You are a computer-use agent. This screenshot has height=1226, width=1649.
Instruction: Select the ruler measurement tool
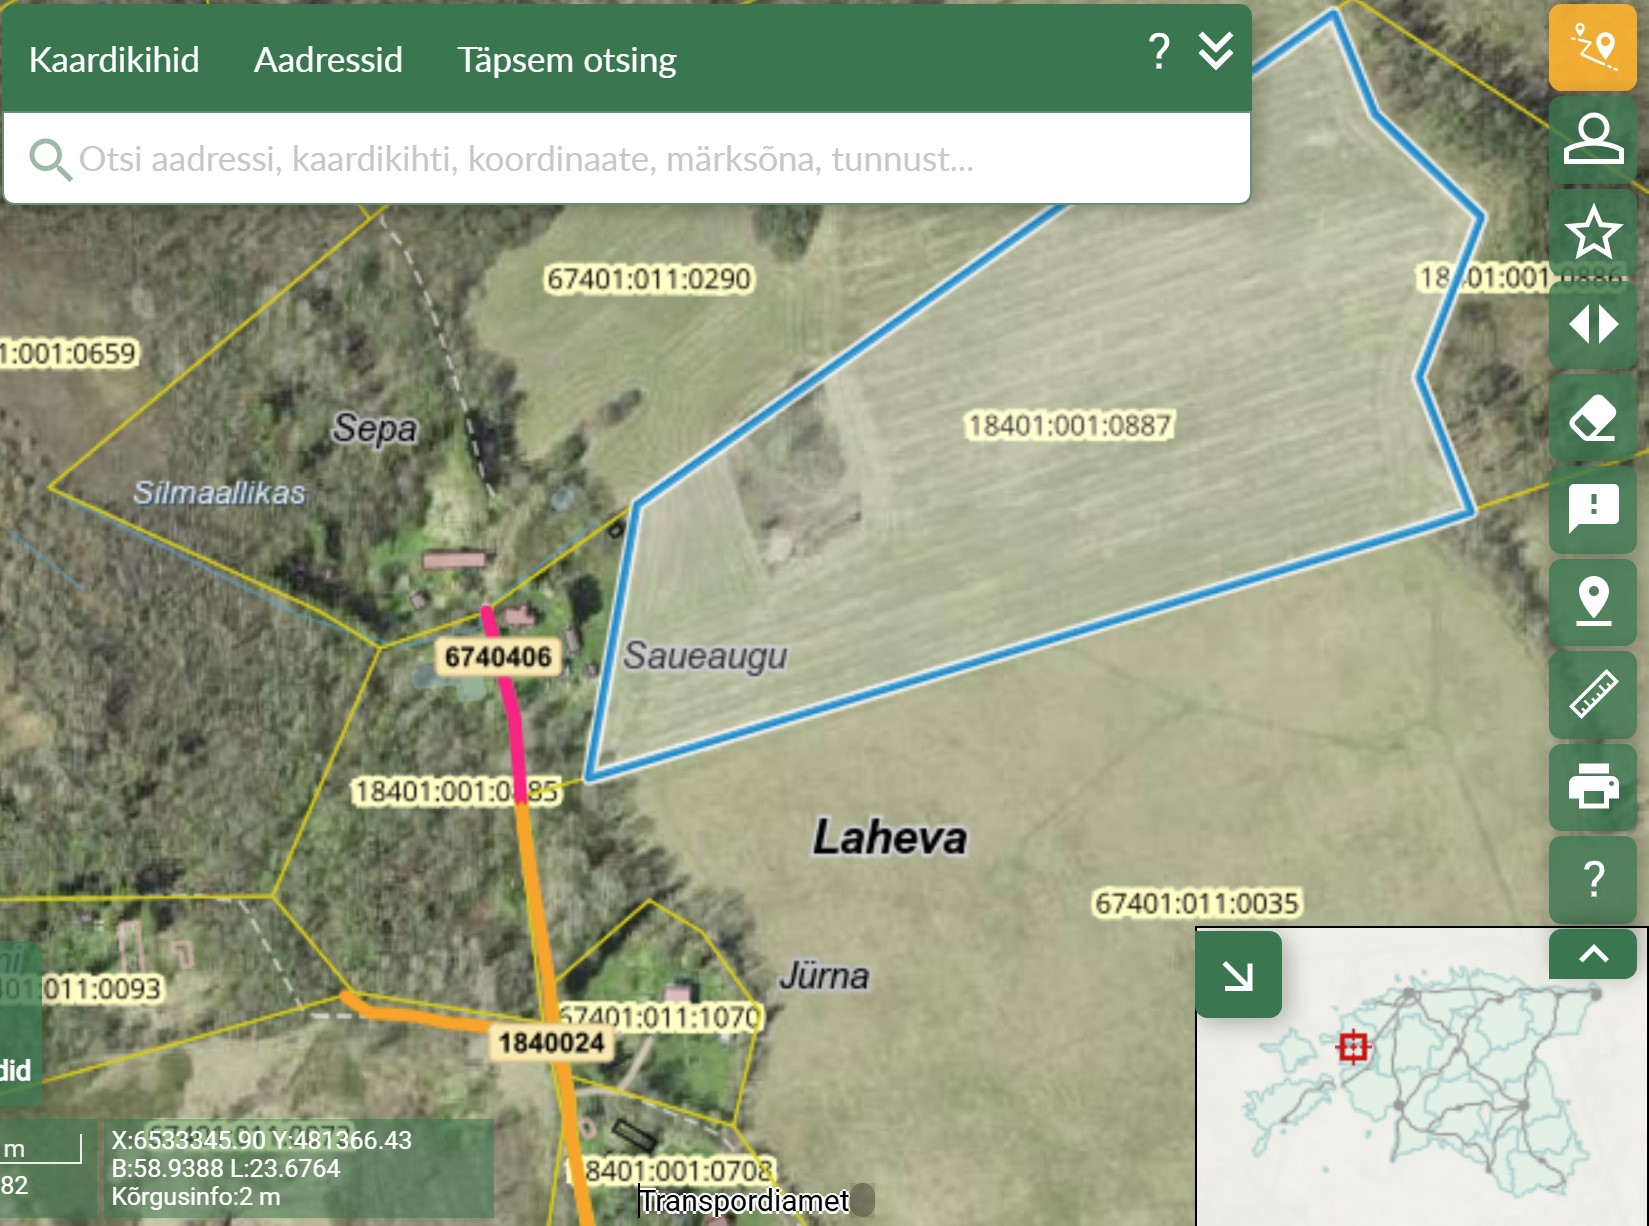[x=1592, y=694]
